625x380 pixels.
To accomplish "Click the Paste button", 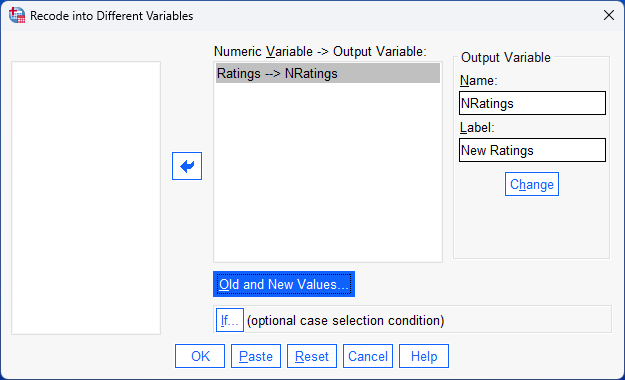I will [256, 356].
